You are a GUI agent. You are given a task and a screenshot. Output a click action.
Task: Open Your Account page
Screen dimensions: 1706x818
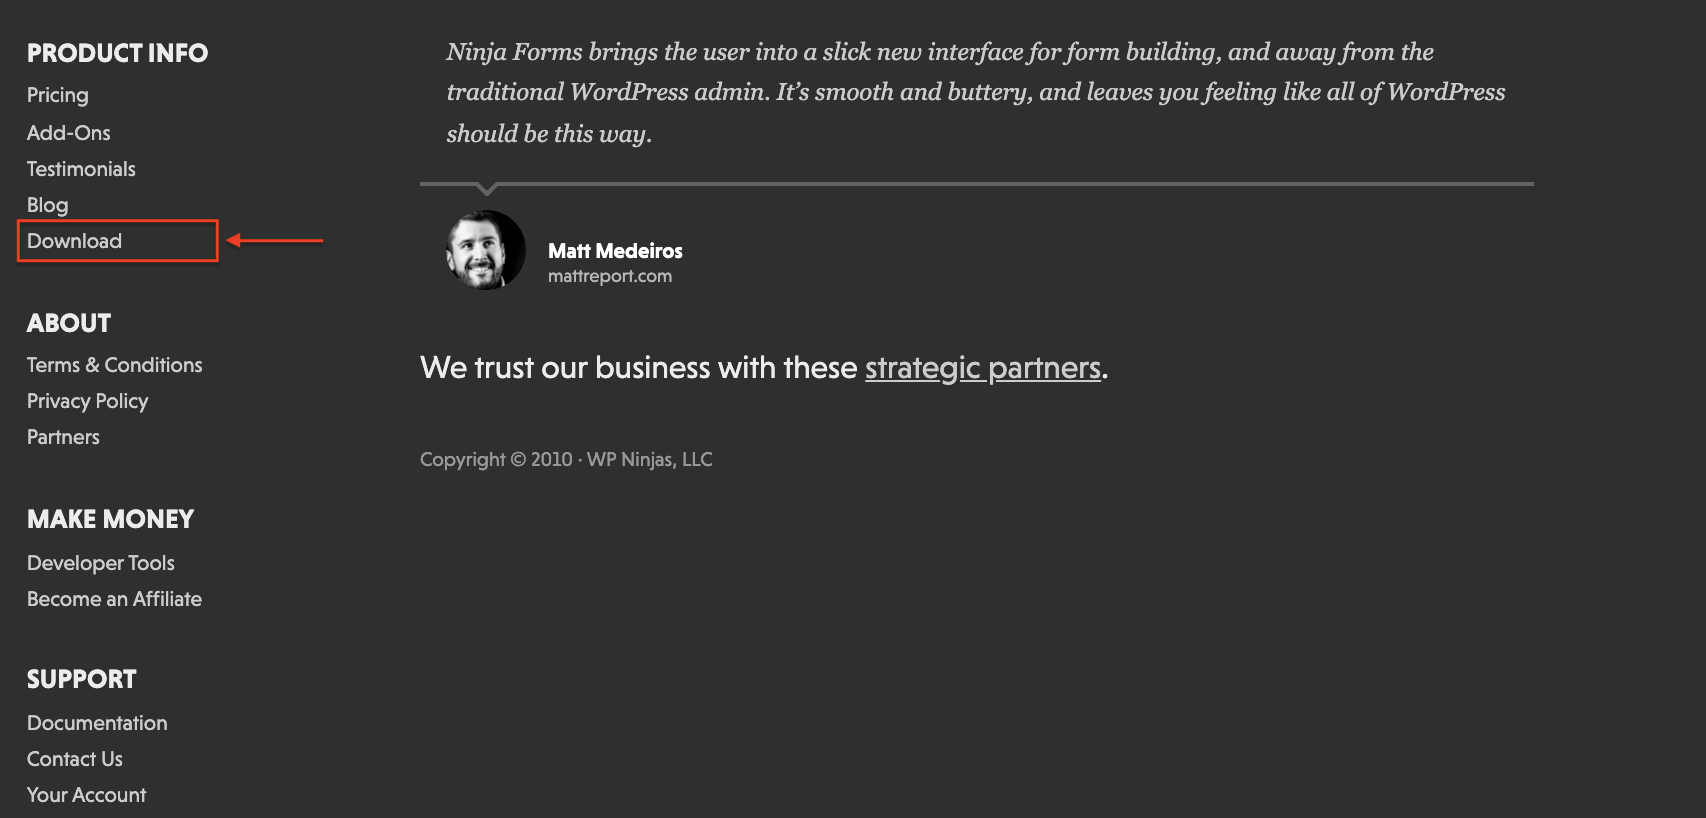87,795
